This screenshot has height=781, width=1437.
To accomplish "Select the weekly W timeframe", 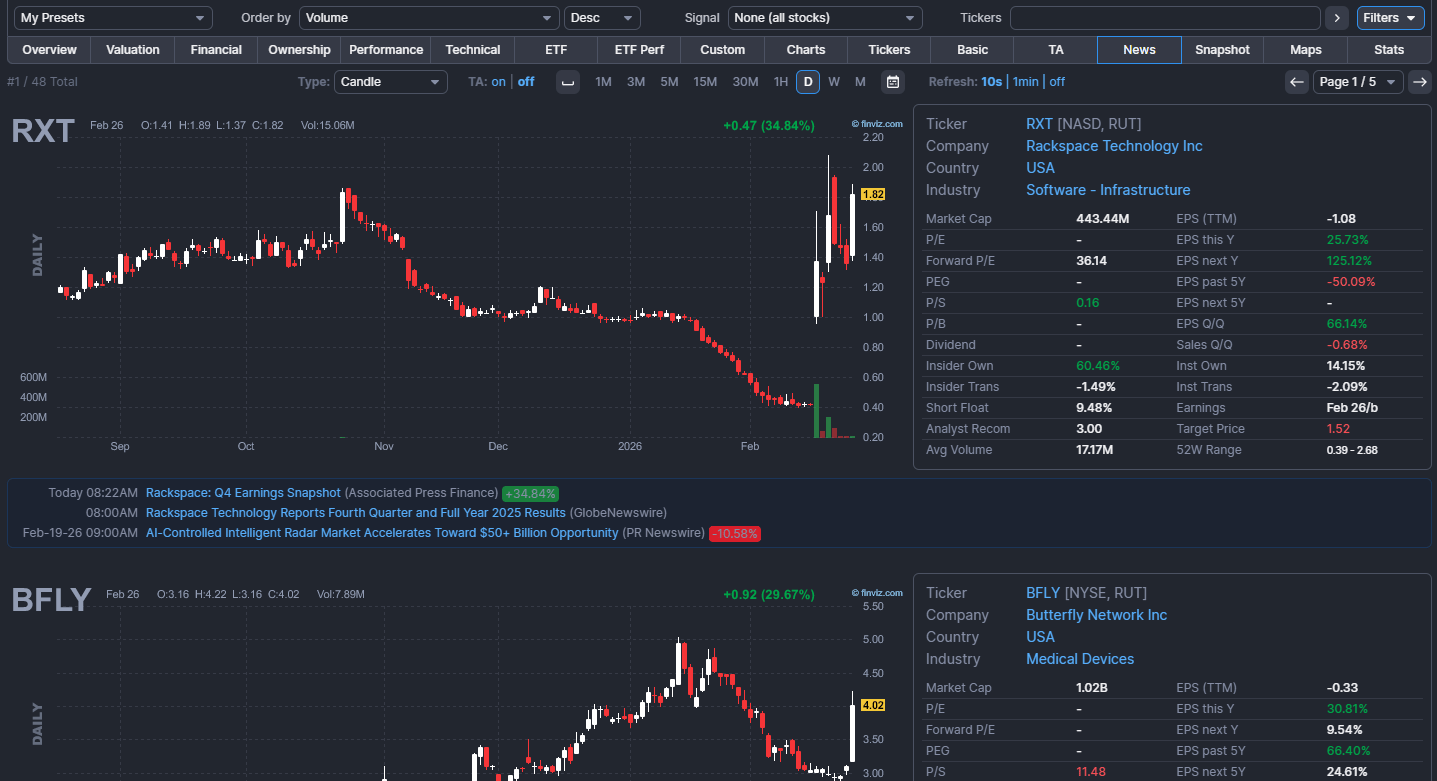I will [x=834, y=82].
